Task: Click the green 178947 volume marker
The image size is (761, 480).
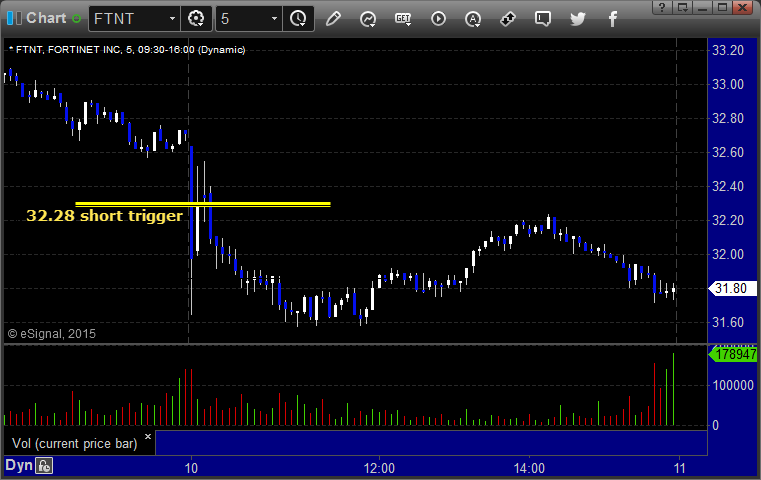Action: coord(733,354)
